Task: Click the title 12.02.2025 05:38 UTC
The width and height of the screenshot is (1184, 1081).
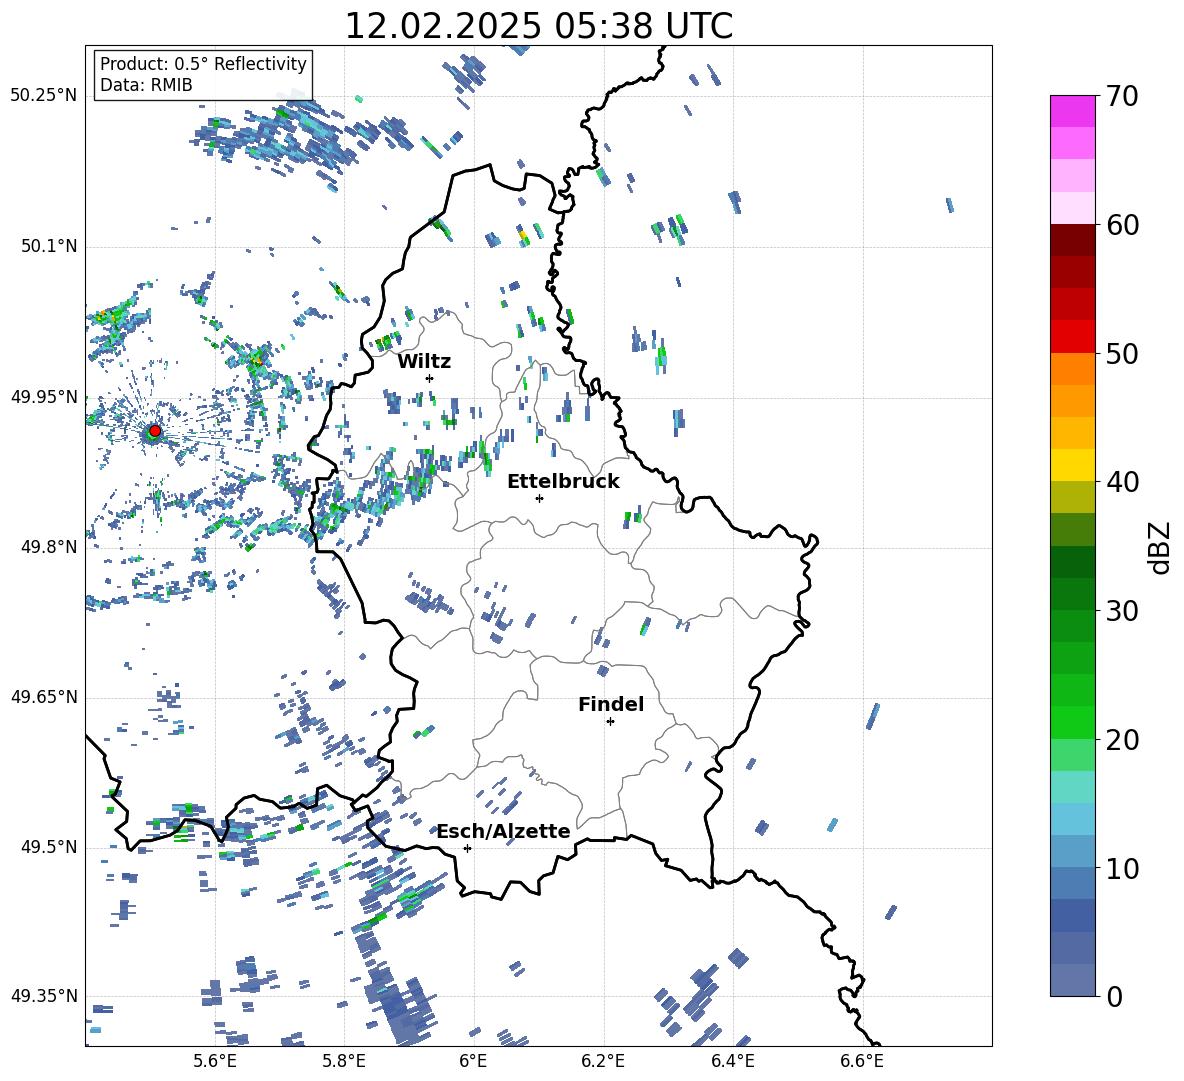Action: pyautogui.click(x=538, y=26)
